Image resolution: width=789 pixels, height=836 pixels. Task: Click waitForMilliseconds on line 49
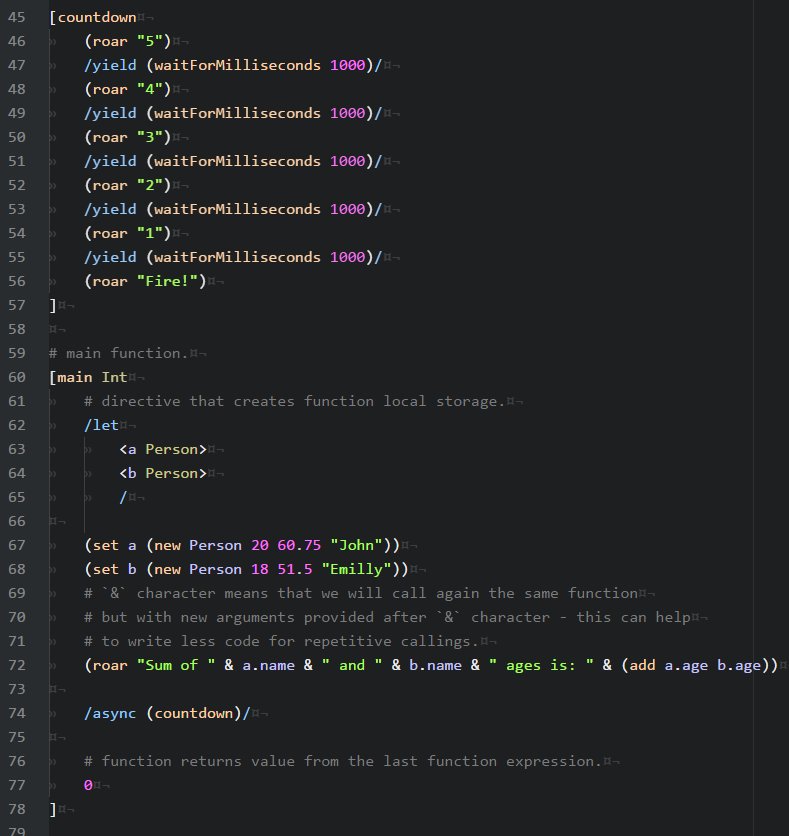238,113
